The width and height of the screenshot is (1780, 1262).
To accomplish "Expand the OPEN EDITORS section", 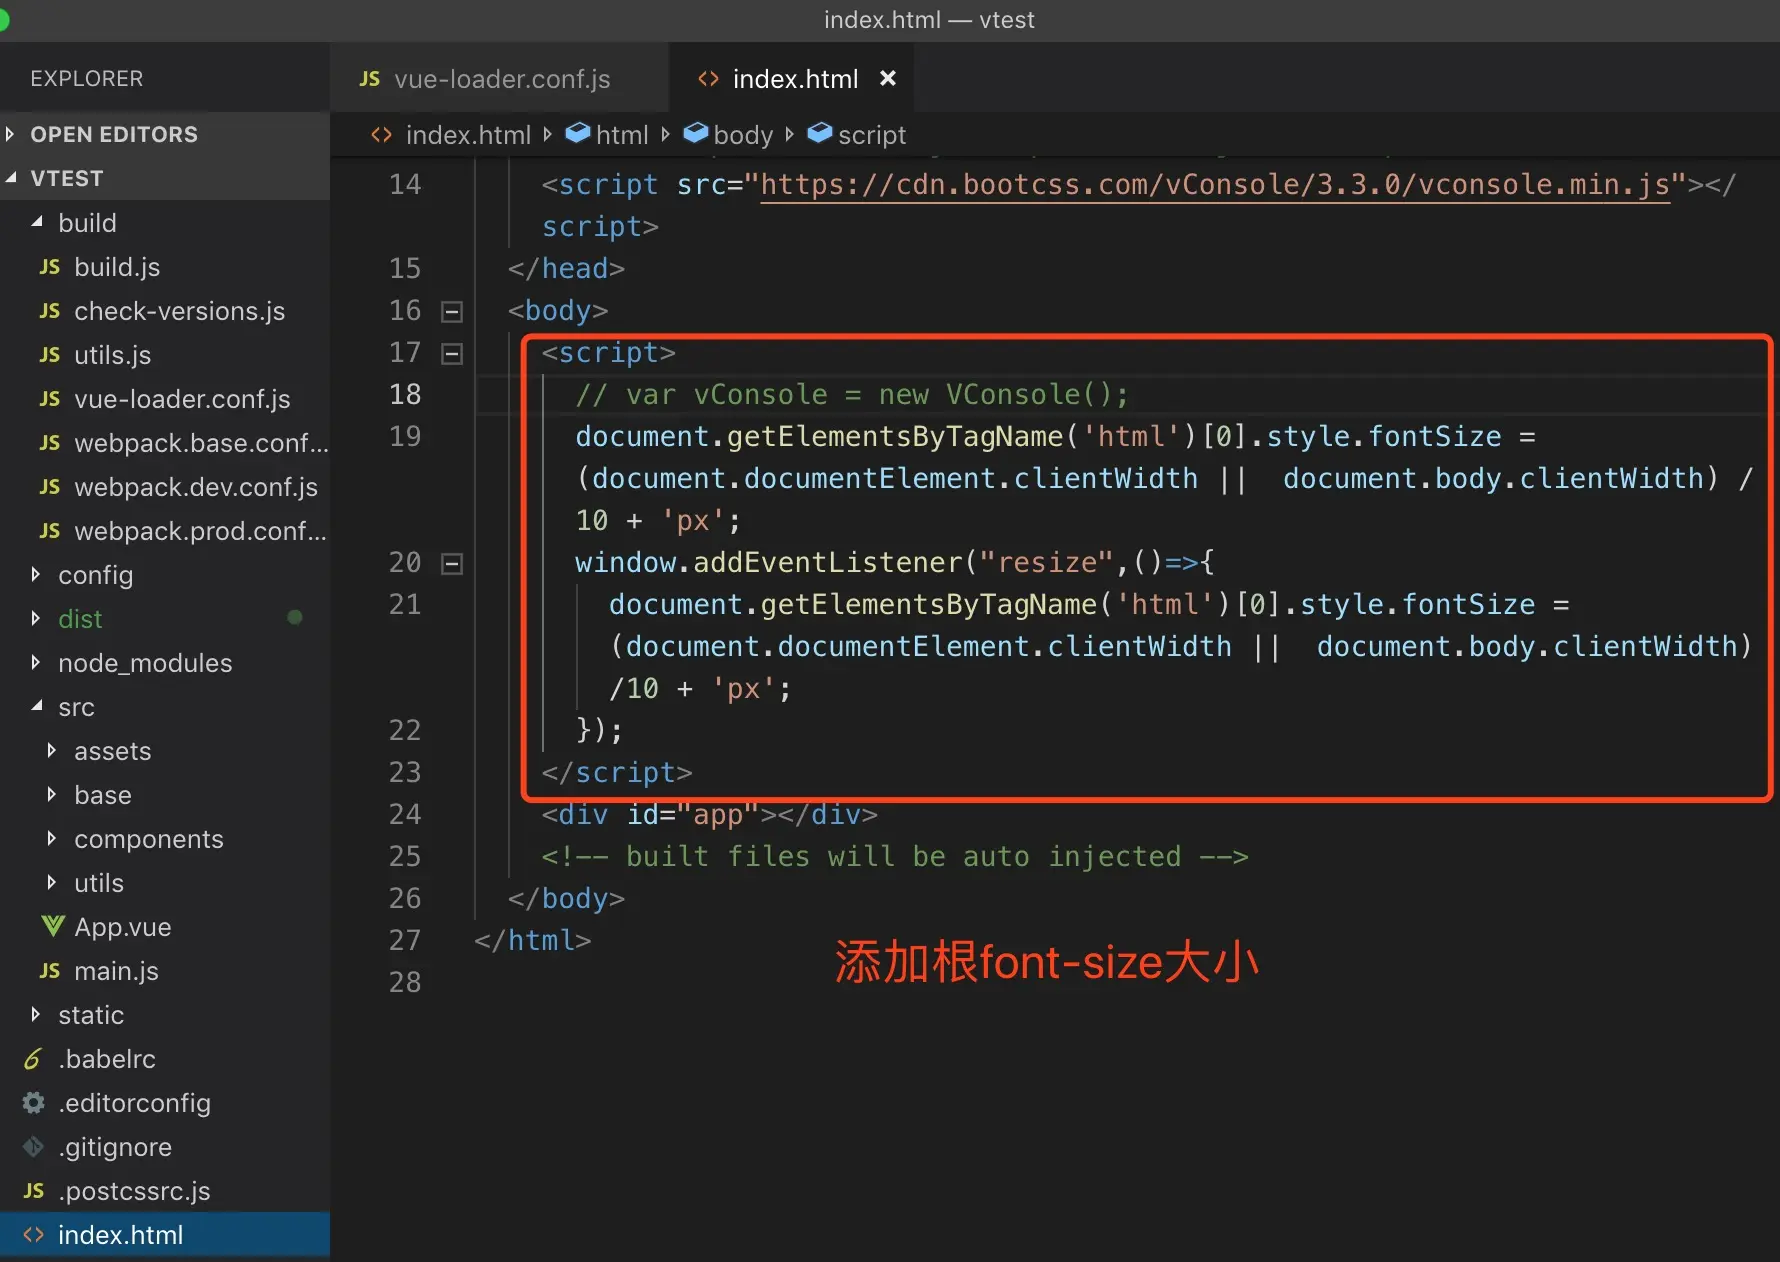I will [x=10, y=134].
